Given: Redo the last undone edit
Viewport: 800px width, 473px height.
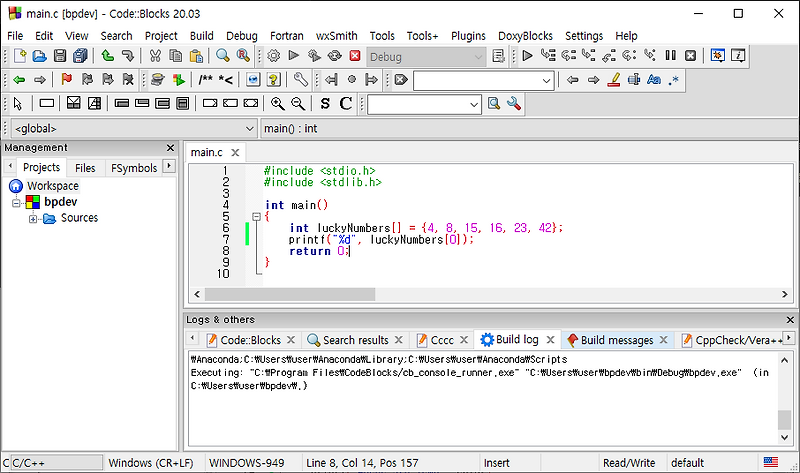Looking at the screenshot, I should [x=128, y=56].
